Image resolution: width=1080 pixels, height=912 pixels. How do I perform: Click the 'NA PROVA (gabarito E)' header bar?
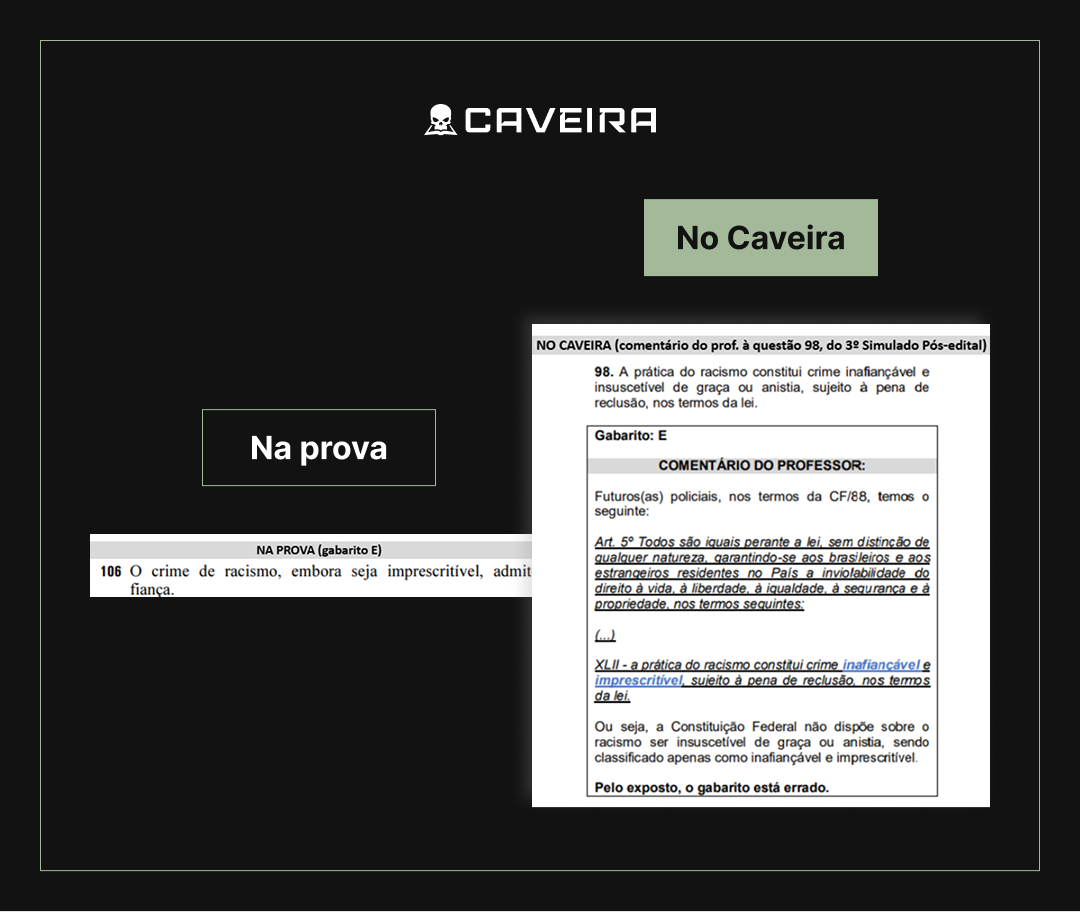point(311,550)
